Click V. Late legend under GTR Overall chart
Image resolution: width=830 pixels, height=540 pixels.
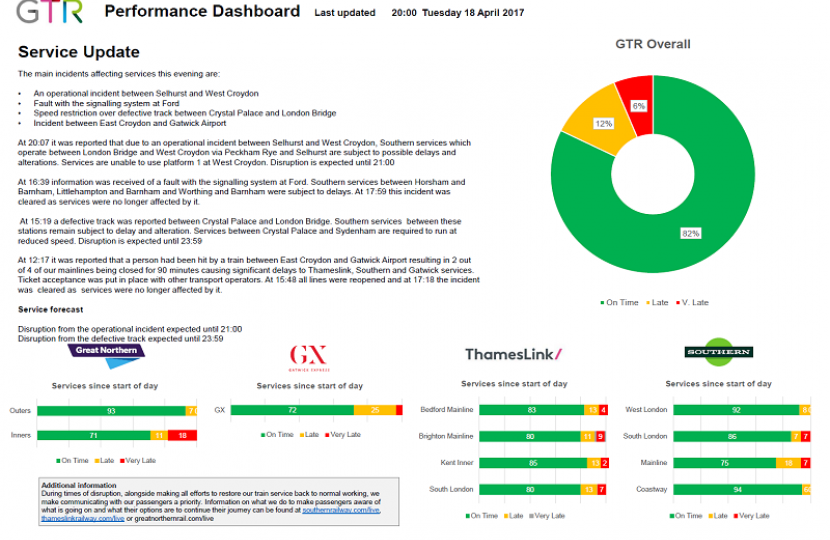pyautogui.click(x=693, y=301)
